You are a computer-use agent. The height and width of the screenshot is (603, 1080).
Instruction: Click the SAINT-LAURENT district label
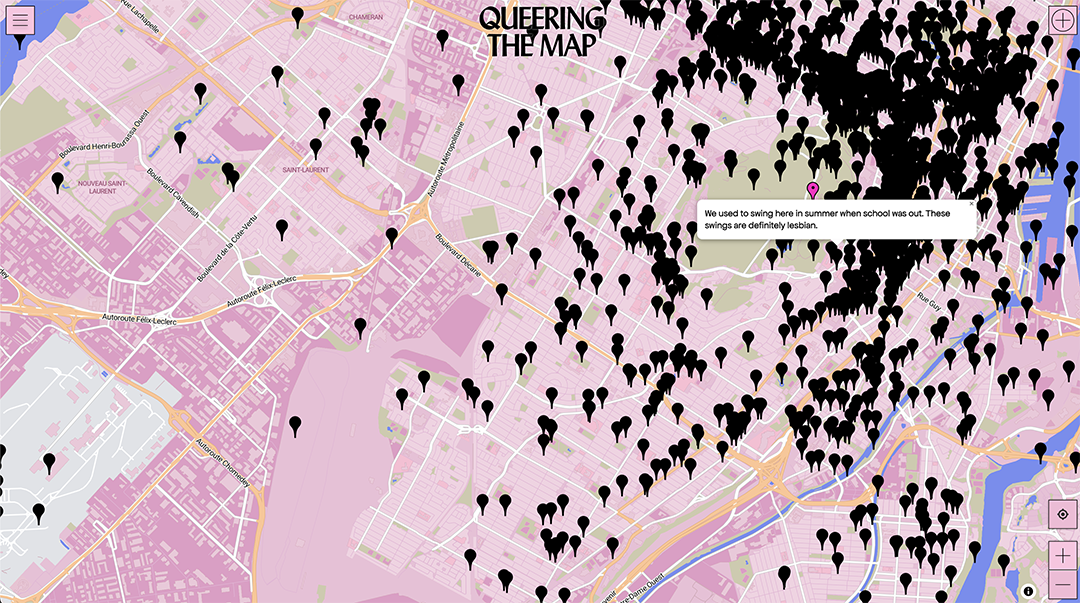pos(306,170)
